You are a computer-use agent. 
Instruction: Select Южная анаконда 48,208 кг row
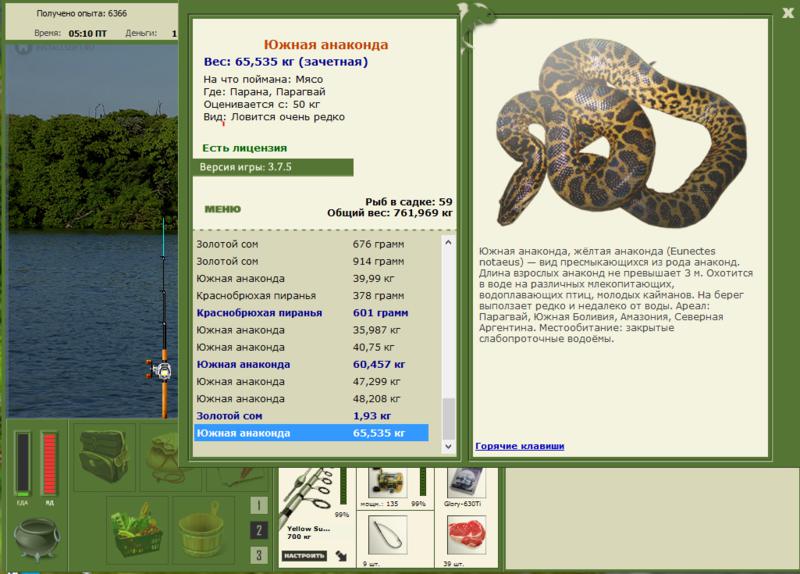(x=311, y=399)
